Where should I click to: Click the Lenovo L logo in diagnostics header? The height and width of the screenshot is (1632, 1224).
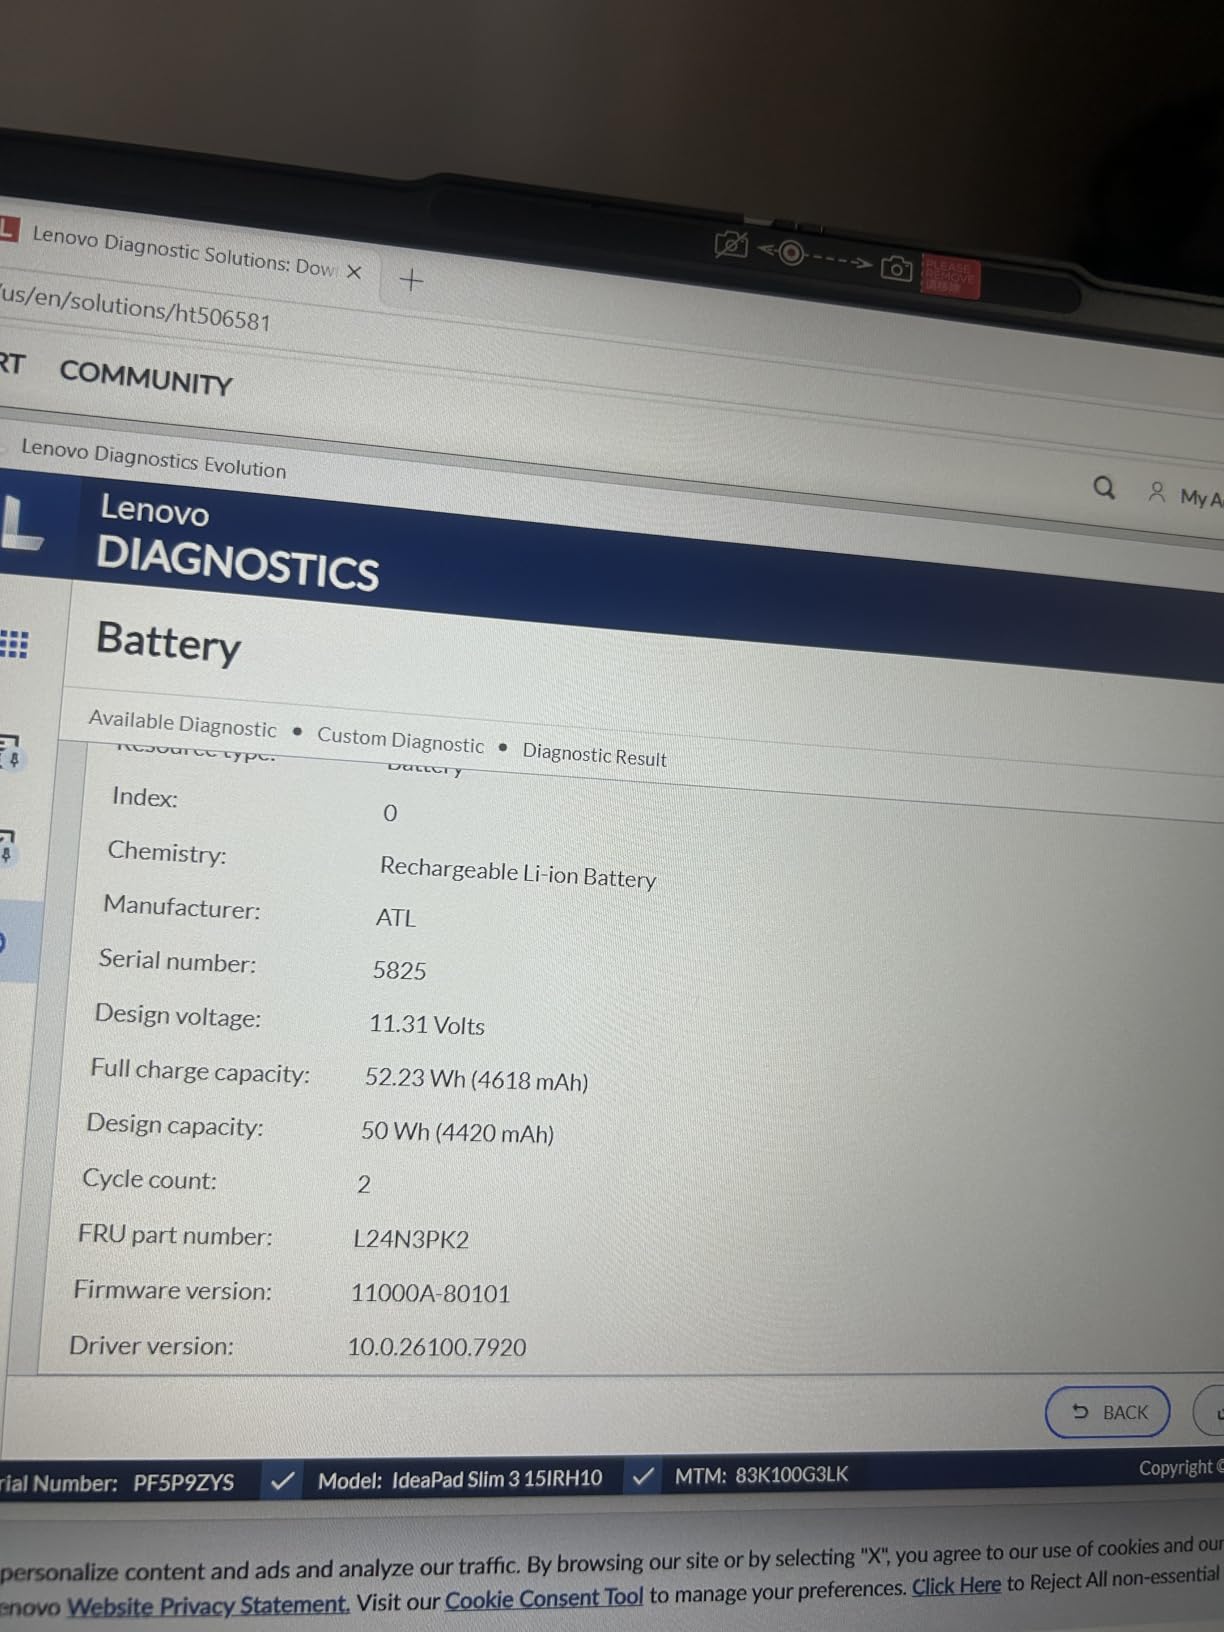pyautogui.click(x=20, y=523)
